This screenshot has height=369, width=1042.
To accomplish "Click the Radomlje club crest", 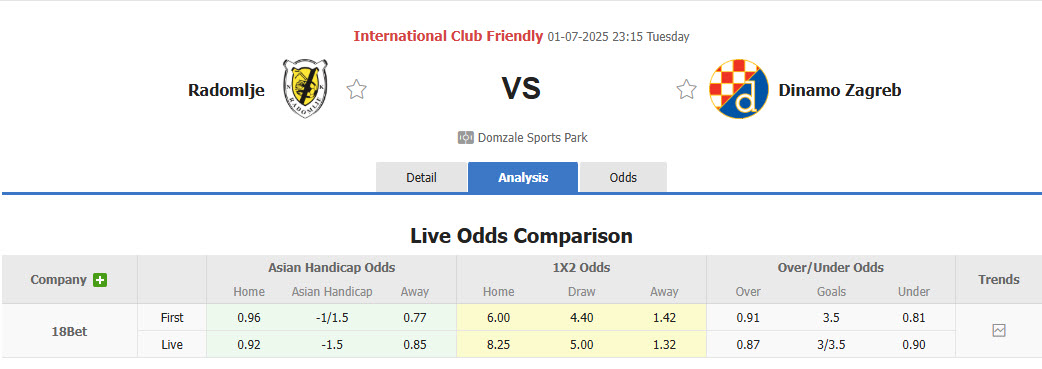I will pos(305,88).
